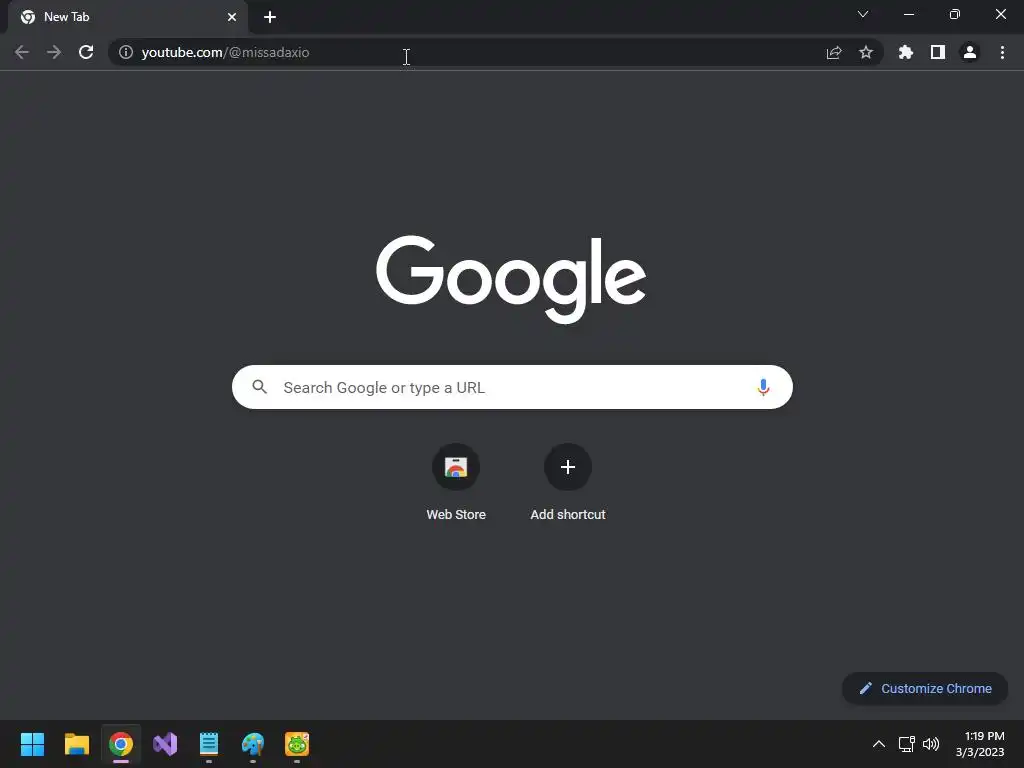Close the New Tab tab
Screen dimensions: 1024x768
[232, 17]
